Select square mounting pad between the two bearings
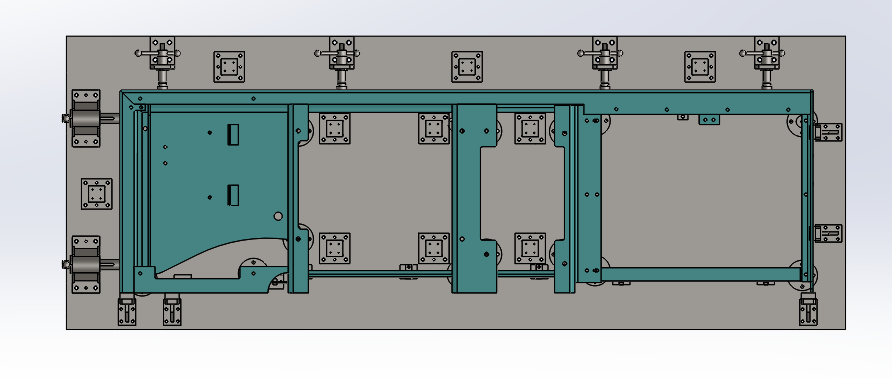Viewport: 892px width, 378px height. (97, 194)
